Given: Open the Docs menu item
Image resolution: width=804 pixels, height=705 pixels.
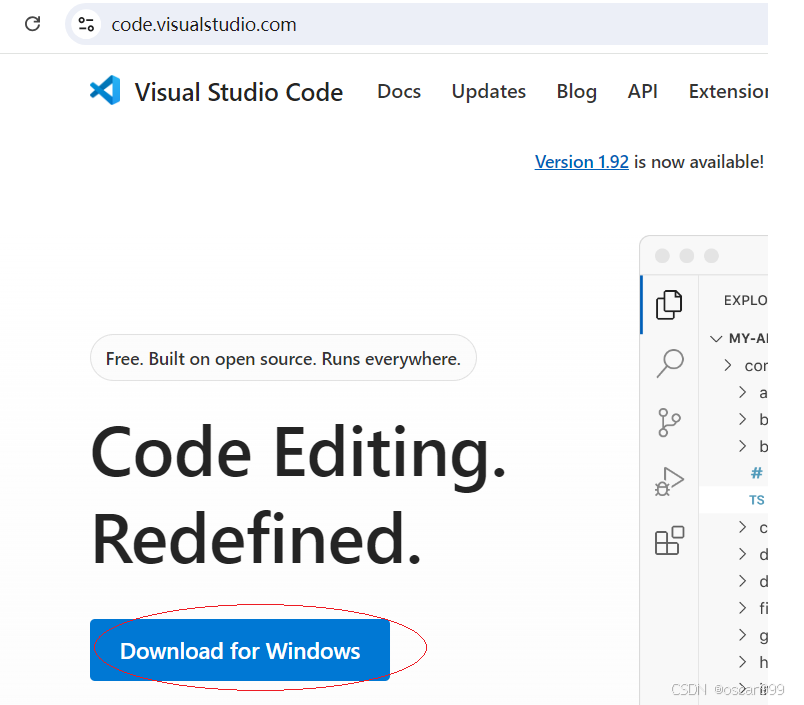Looking at the screenshot, I should [x=399, y=91].
